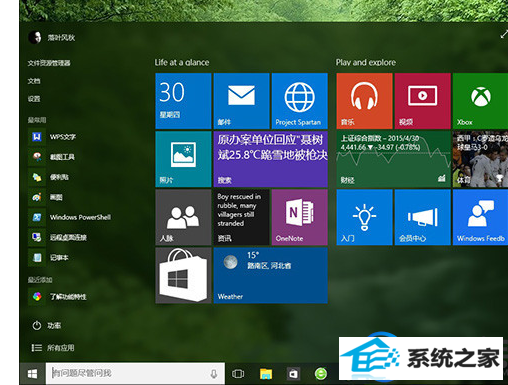Screen dimensions: 508x385
Task: Open File Explorer from the Start list
Action: pos(49,63)
